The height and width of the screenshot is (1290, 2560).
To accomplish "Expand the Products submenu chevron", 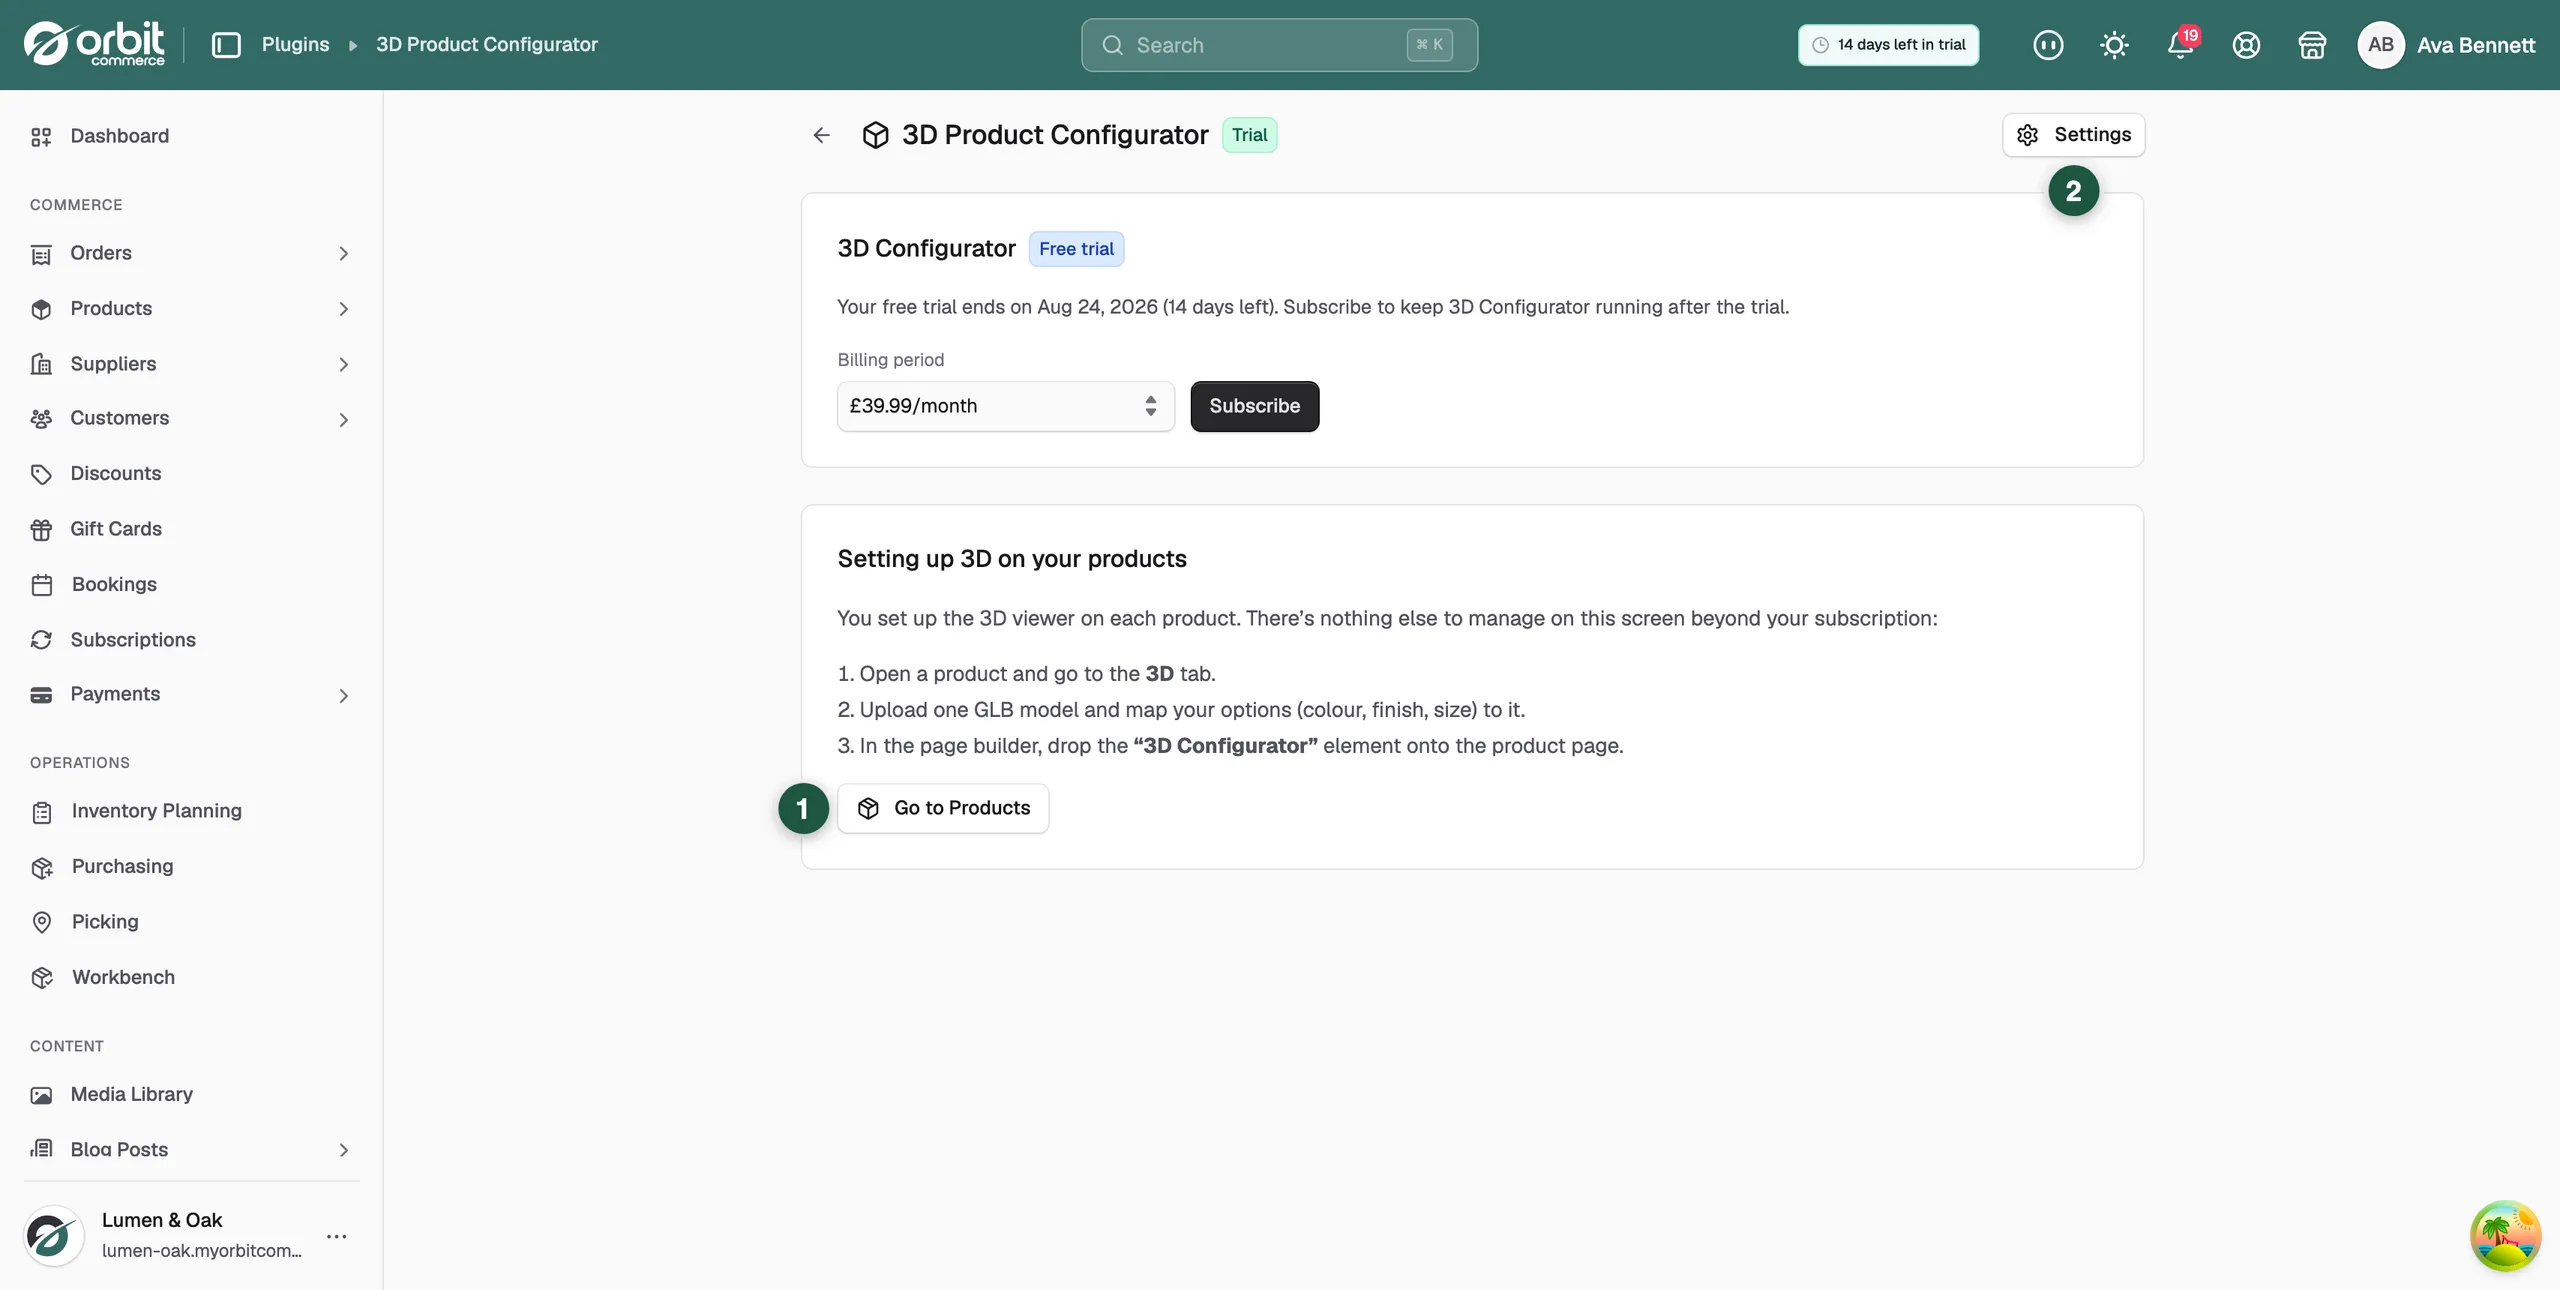I will pos(344,309).
